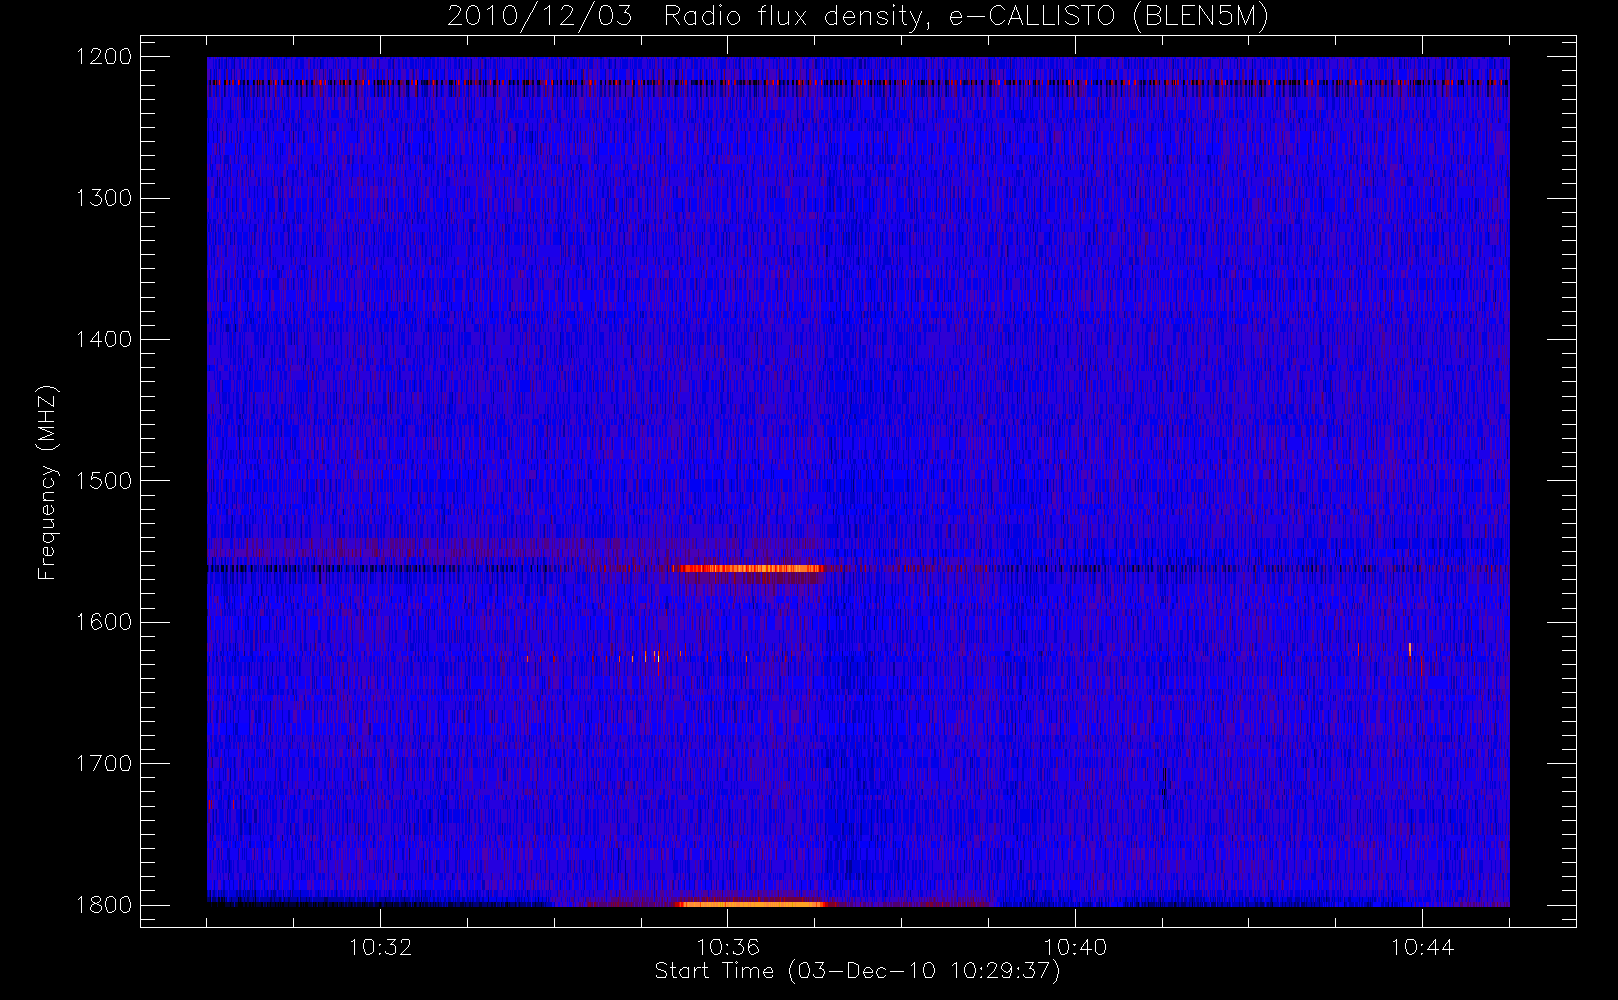Click the 1700 frequency tick label

click(x=104, y=763)
